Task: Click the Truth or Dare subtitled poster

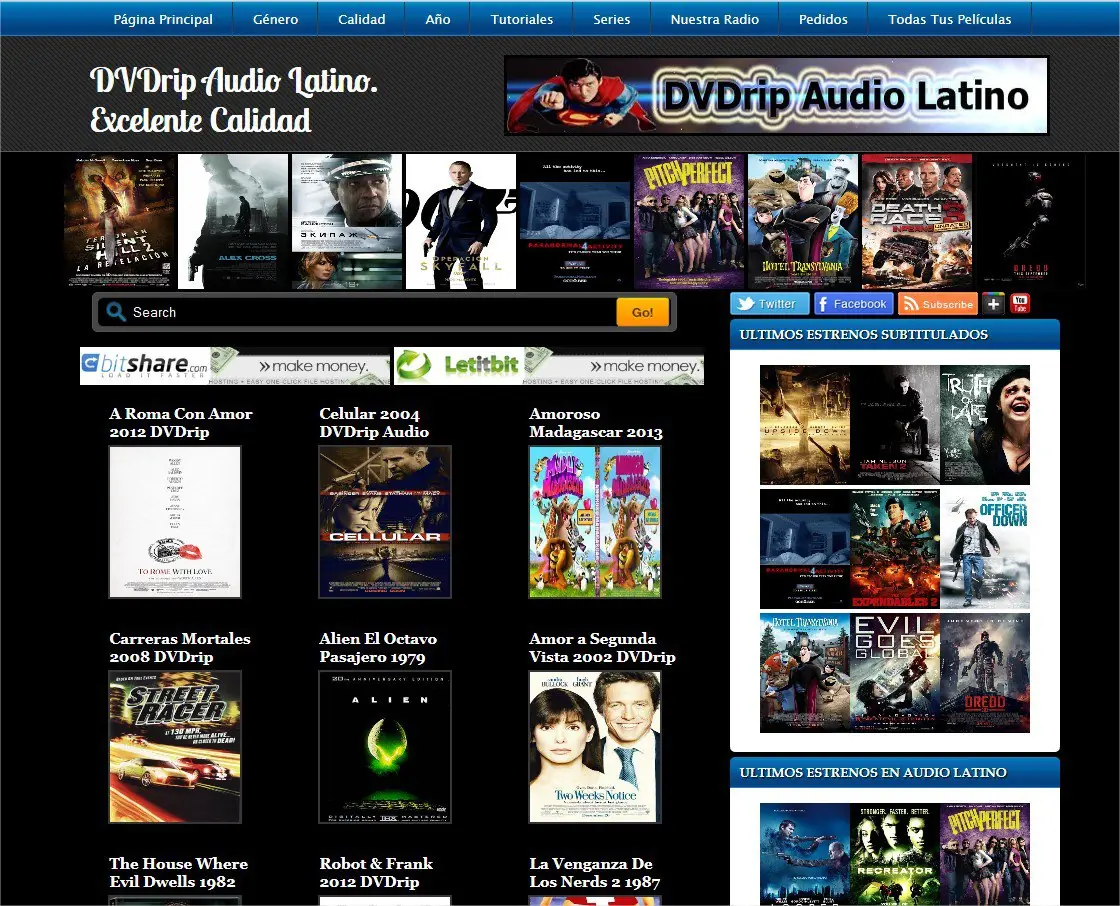Action: tap(985, 425)
